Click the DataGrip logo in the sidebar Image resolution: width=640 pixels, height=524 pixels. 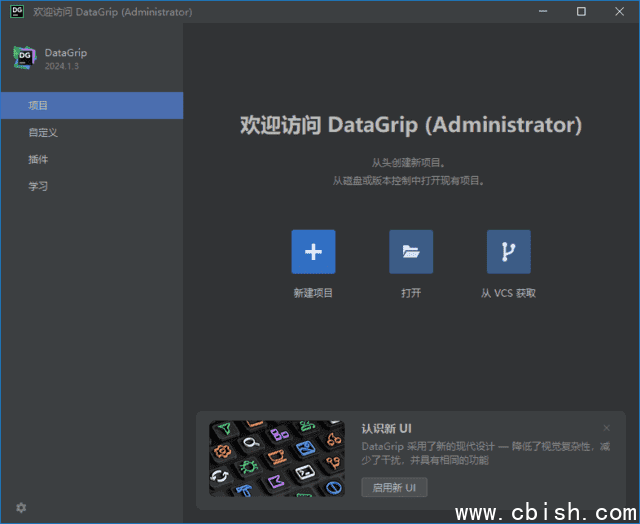pyautogui.click(x=24, y=58)
